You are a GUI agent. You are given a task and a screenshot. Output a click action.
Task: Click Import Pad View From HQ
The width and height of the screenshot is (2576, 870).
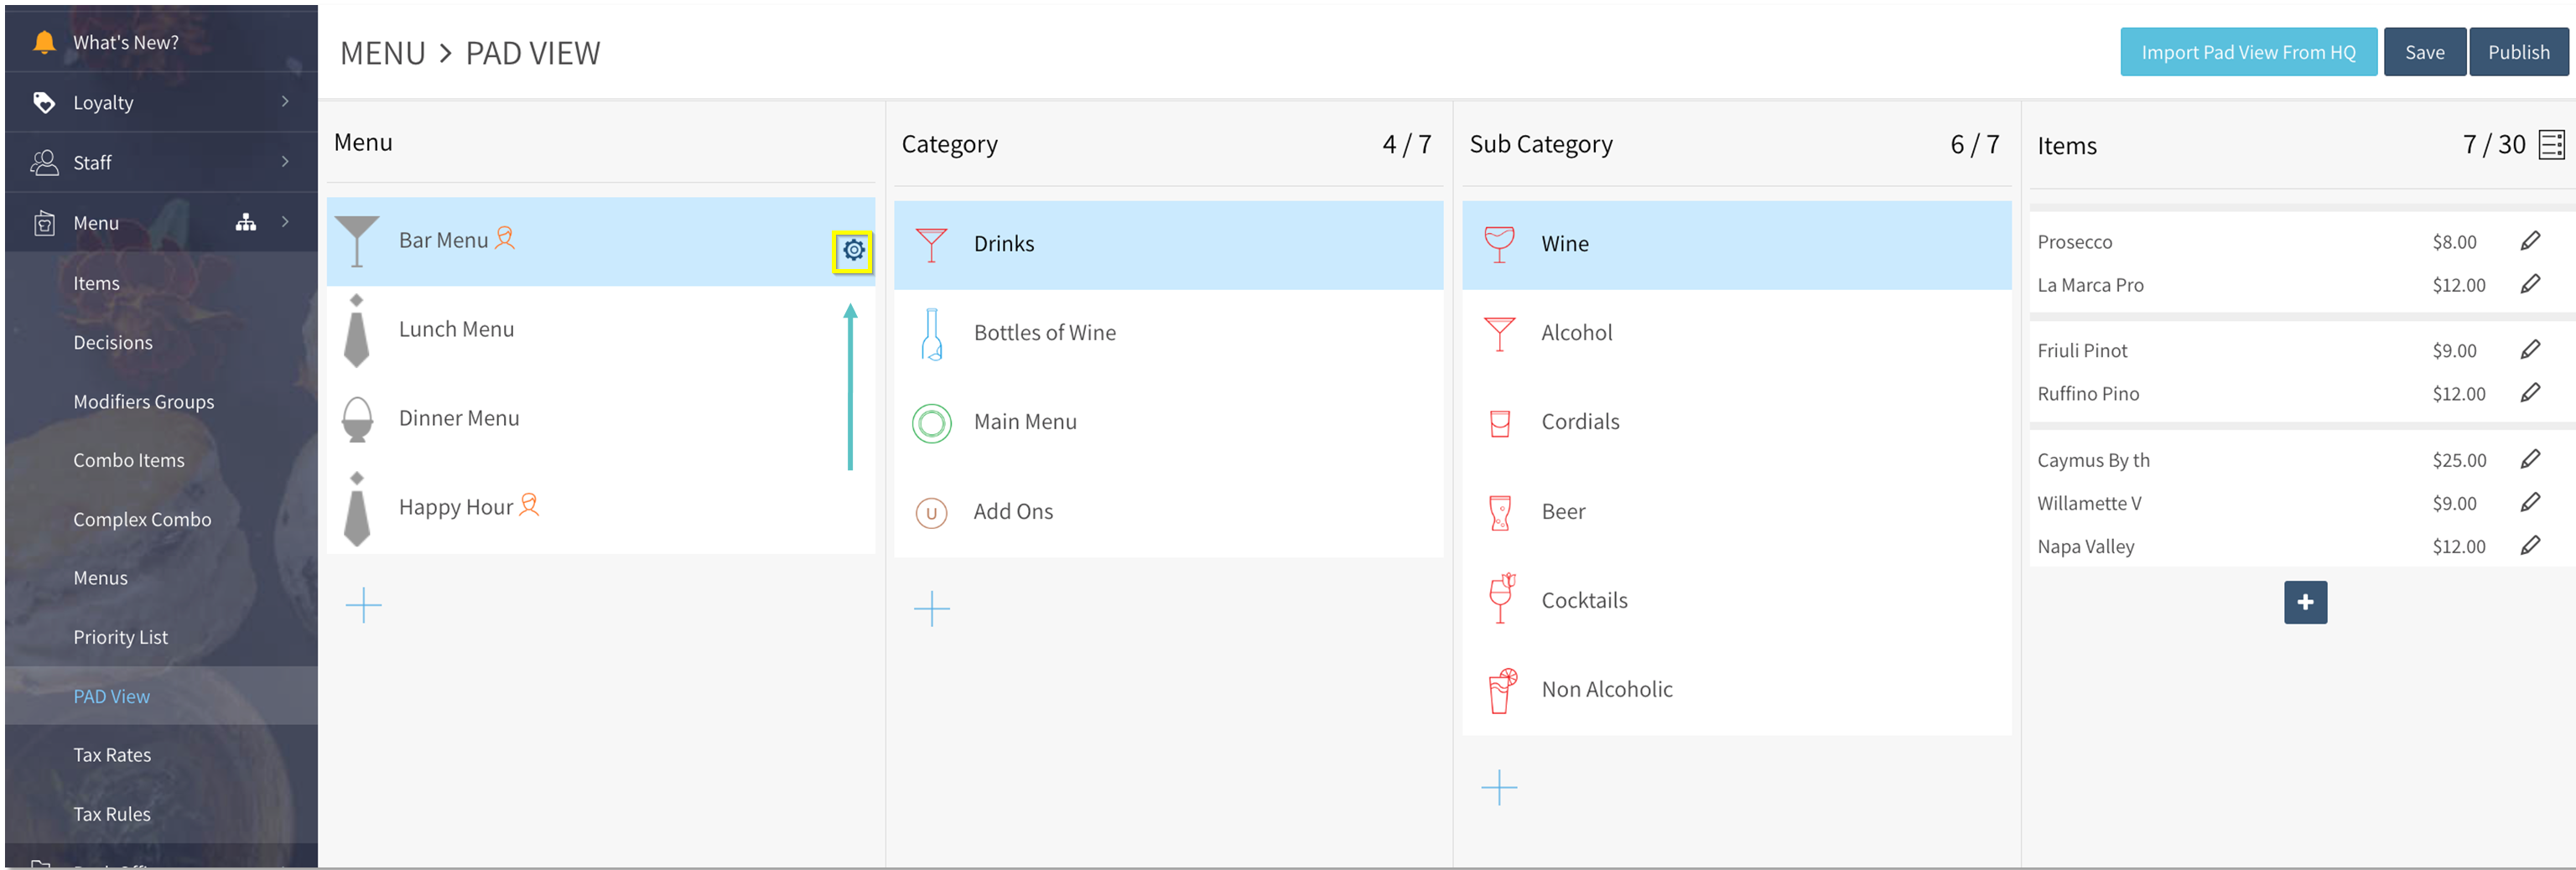(x=2247, y=52)
